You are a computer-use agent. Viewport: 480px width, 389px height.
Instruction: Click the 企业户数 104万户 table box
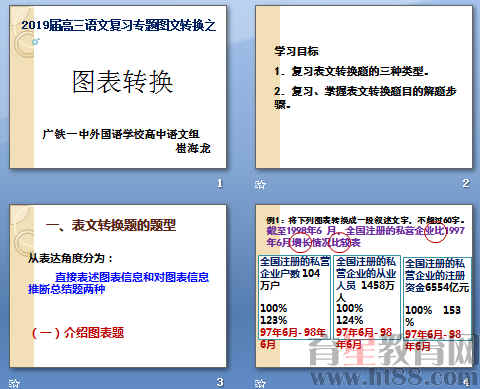tap(294, 297)
